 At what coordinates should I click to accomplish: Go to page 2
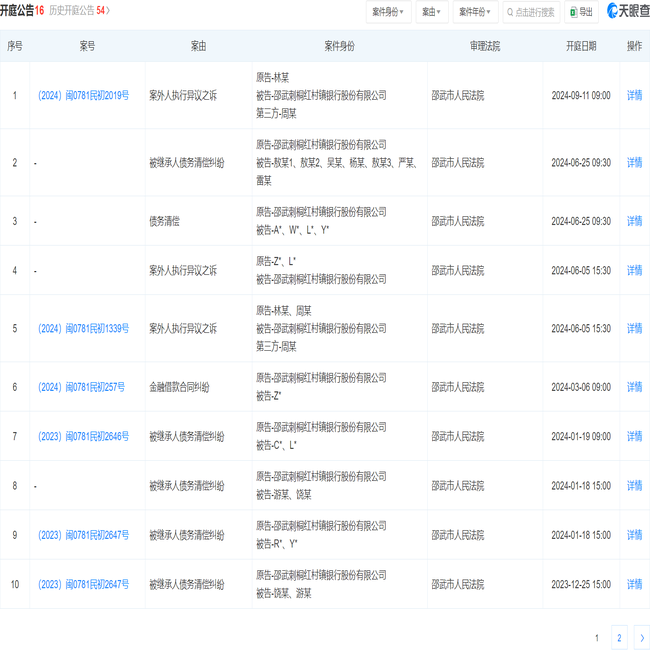(x=619, y=638)
